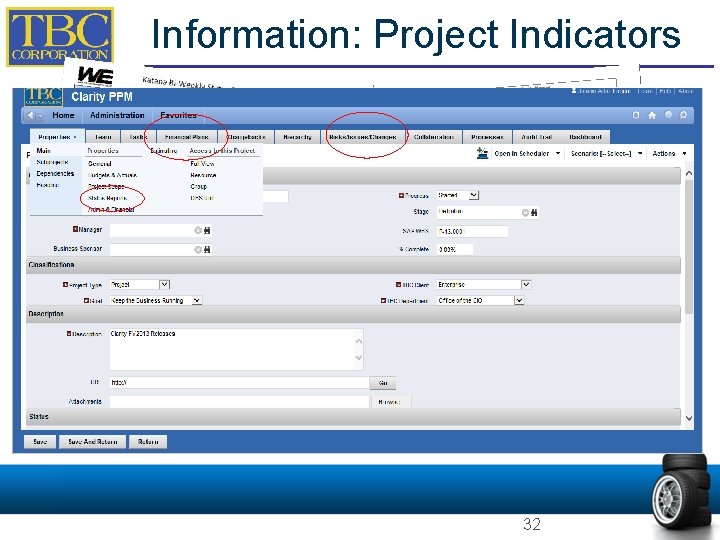
Task: Click the Home icon in the top bar
Action: point(652,115)
